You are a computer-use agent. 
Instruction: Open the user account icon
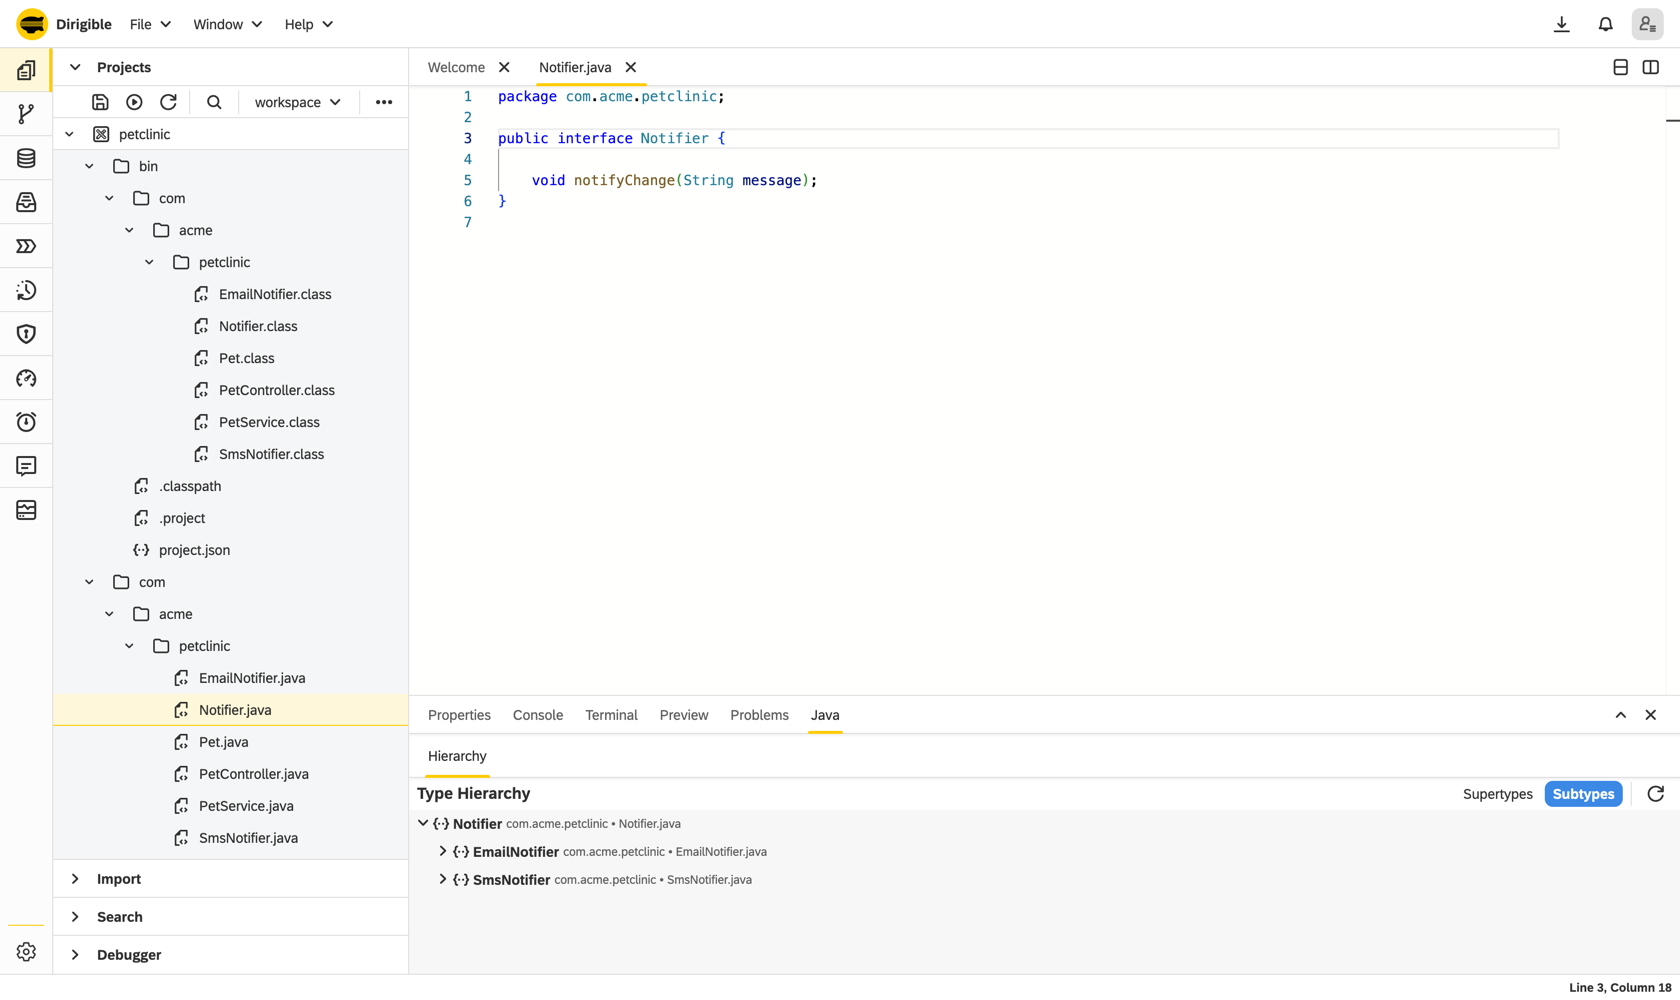(x=1648, y=24)
